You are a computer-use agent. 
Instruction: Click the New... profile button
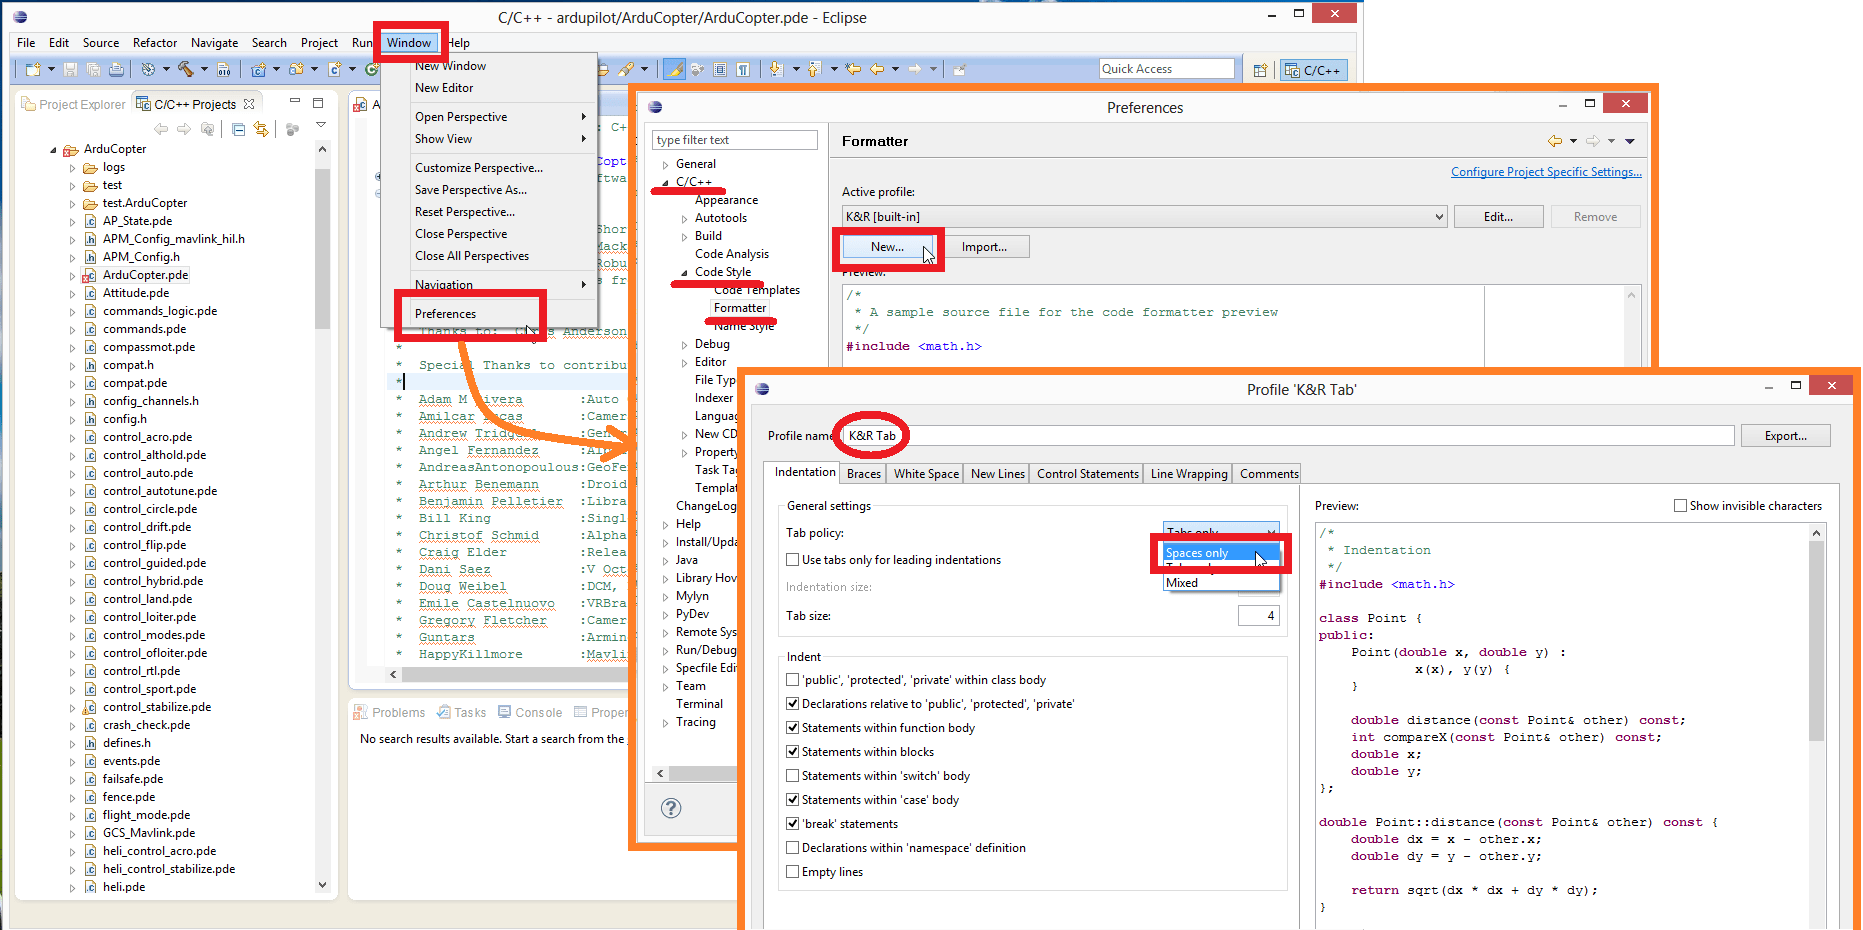click(x=888, y=246)
